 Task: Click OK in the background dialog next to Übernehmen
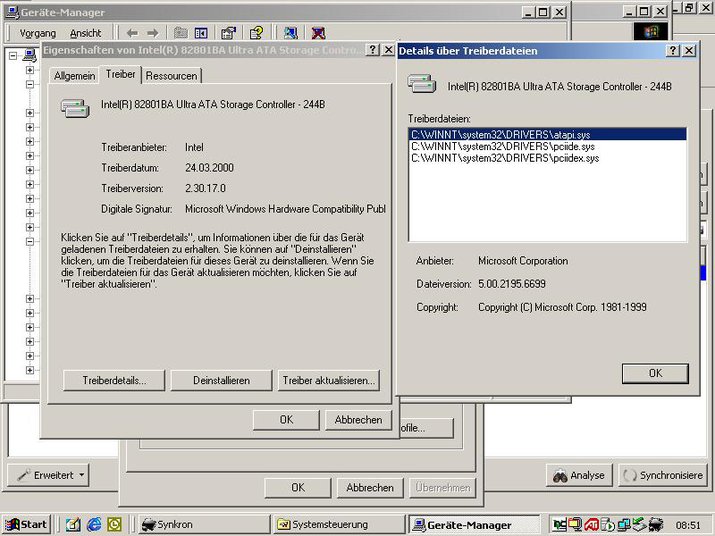tap(298, 488)
